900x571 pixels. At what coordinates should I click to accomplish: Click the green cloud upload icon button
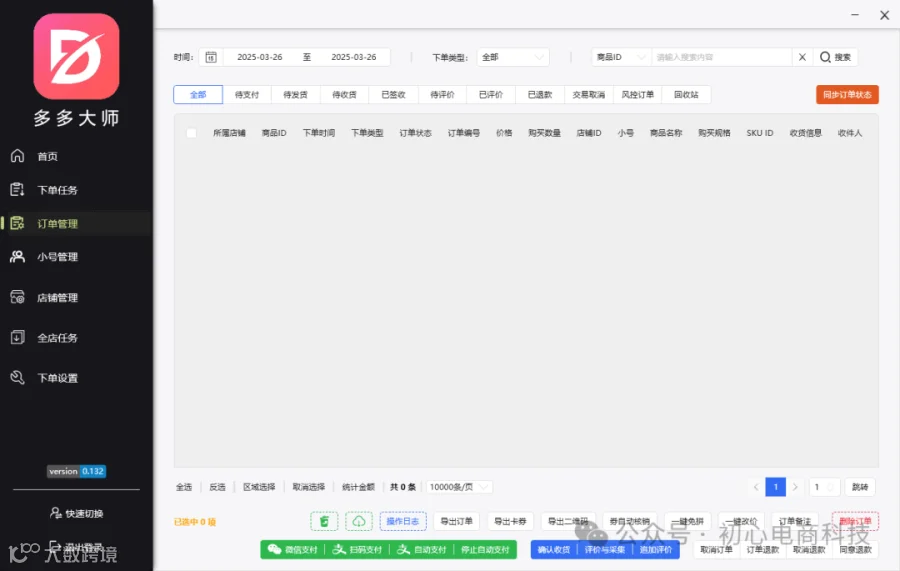(x=359, y=521)
